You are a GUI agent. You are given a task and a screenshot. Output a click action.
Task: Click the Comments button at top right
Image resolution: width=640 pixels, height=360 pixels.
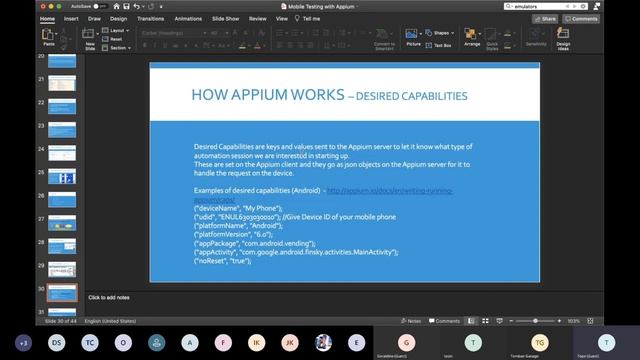click(x=581, y=19)
